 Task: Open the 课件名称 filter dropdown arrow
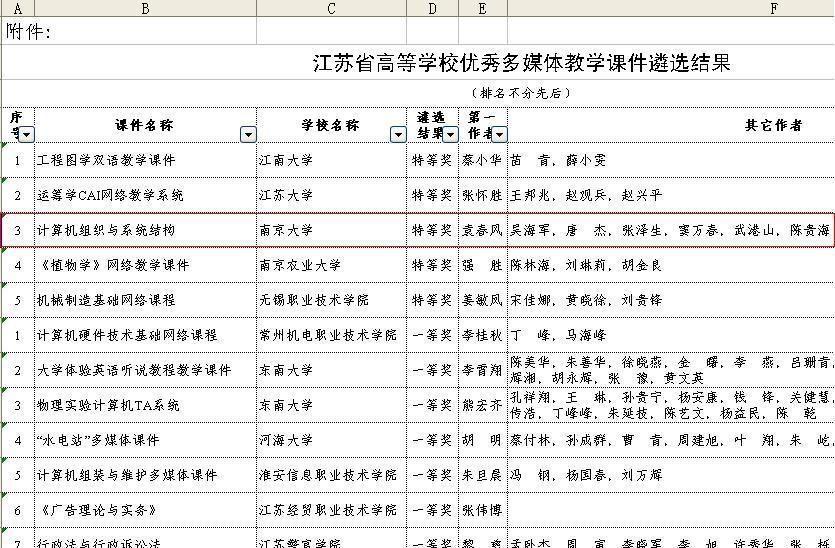pos(248,135)
